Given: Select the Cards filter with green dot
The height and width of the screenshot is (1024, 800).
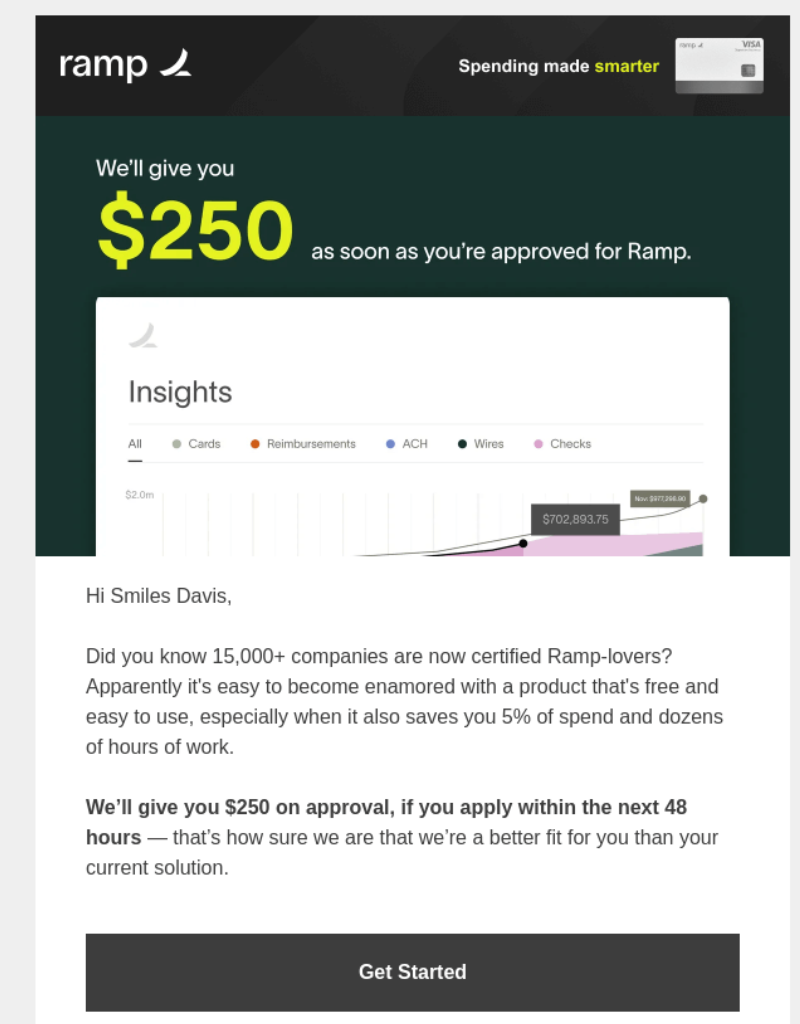Looking at the screenshot, I should pos(196,444).
